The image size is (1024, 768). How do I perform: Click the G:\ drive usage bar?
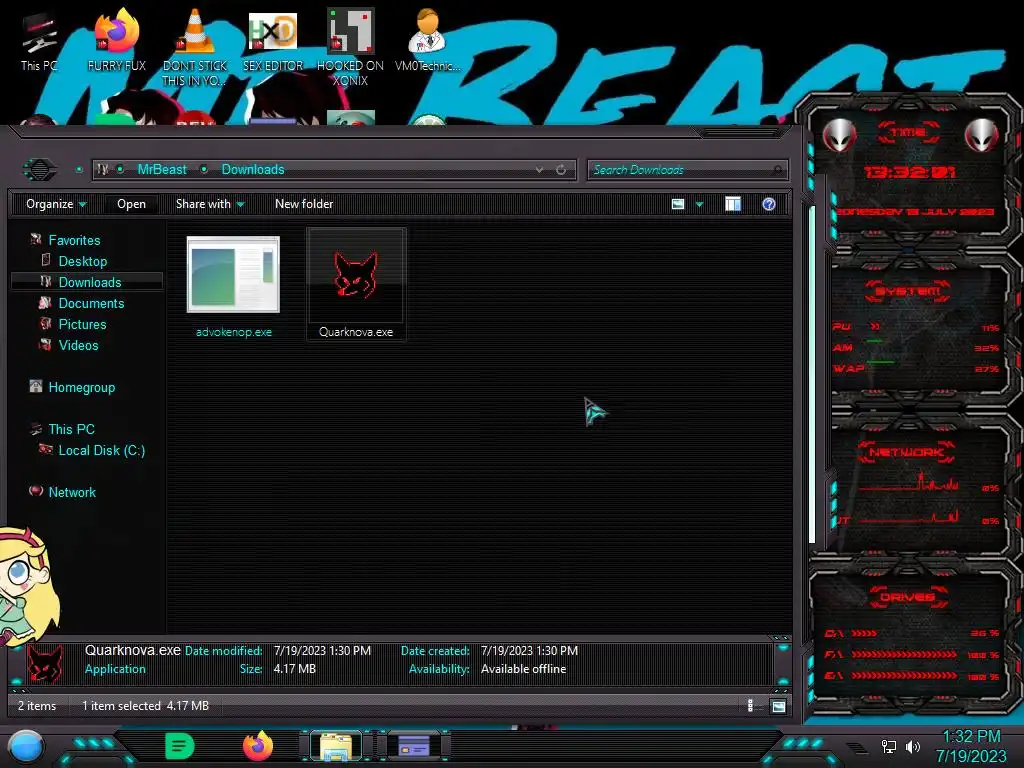click(x=904, y=675)
